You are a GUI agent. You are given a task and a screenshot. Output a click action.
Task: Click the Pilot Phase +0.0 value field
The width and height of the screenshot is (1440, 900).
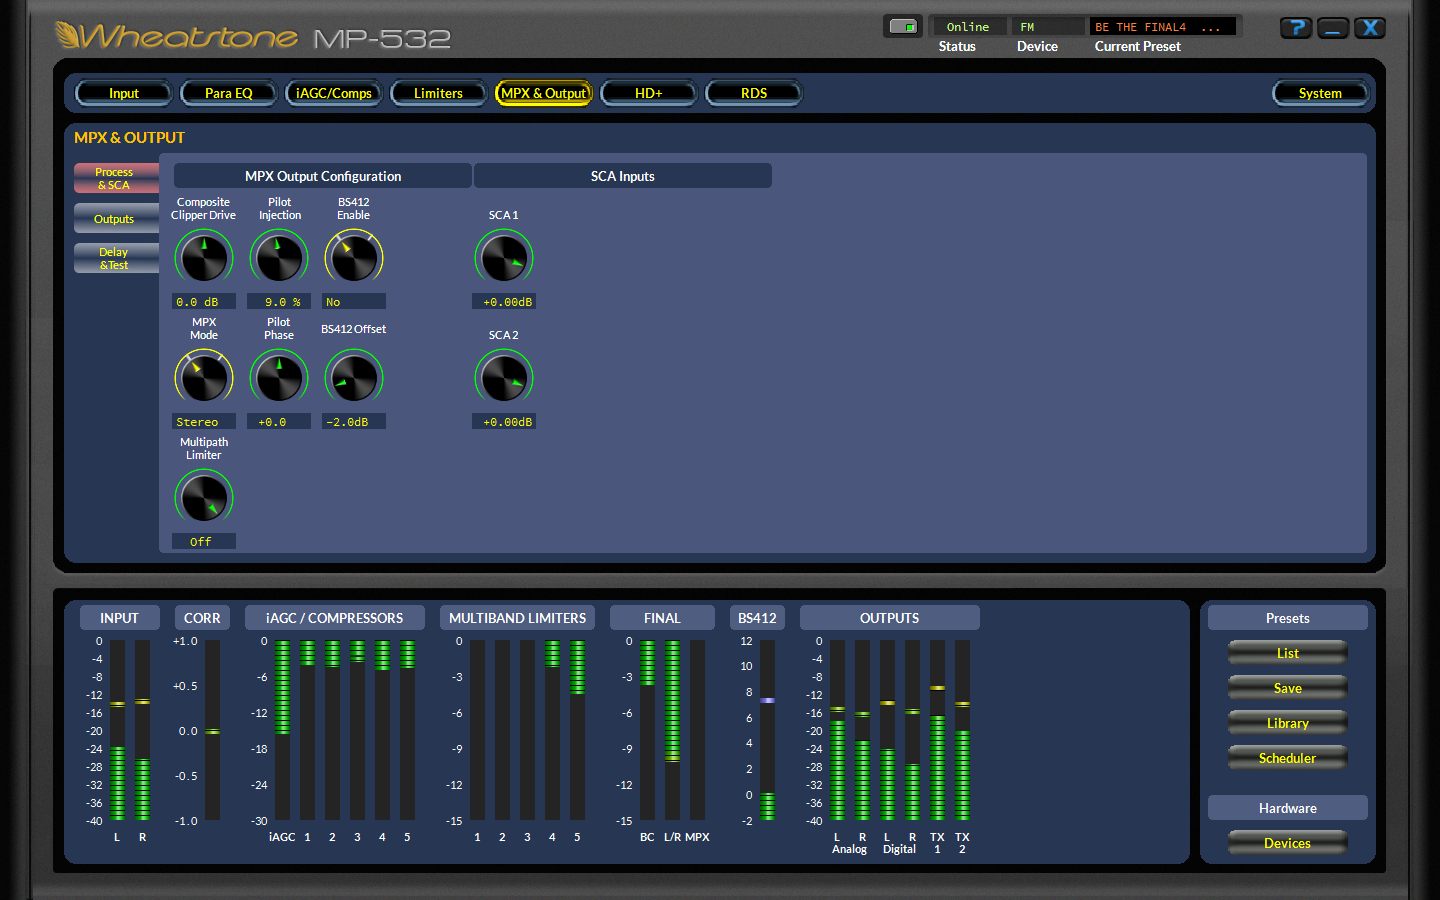279,421
